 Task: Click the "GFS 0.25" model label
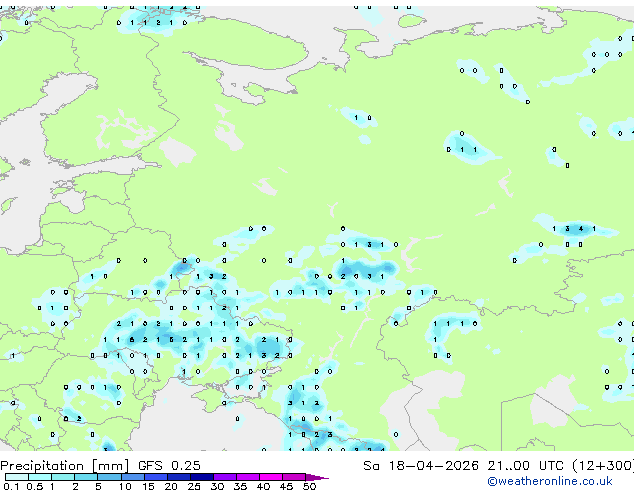coord(169,466)
